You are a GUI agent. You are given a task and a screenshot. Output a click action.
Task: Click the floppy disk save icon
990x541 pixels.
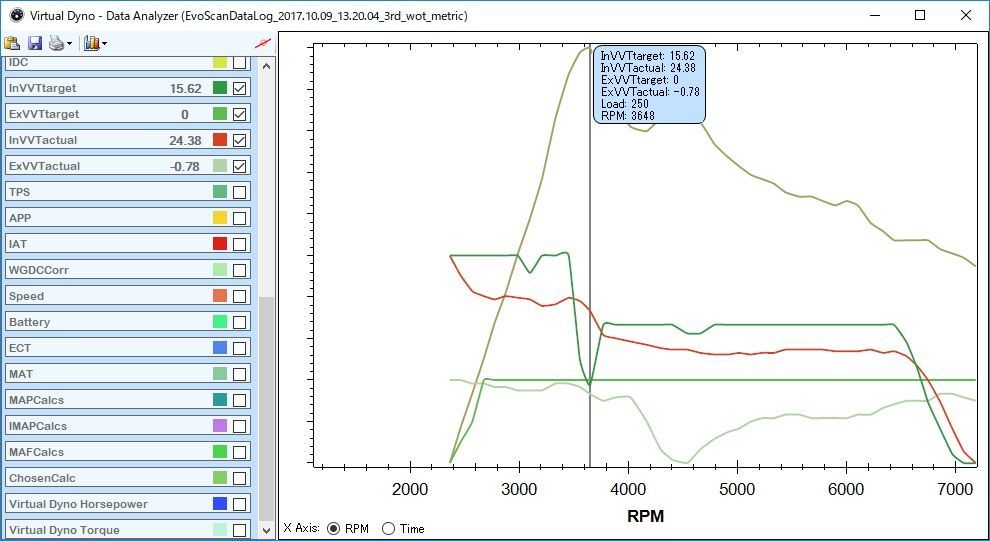(x=35, y=44)
